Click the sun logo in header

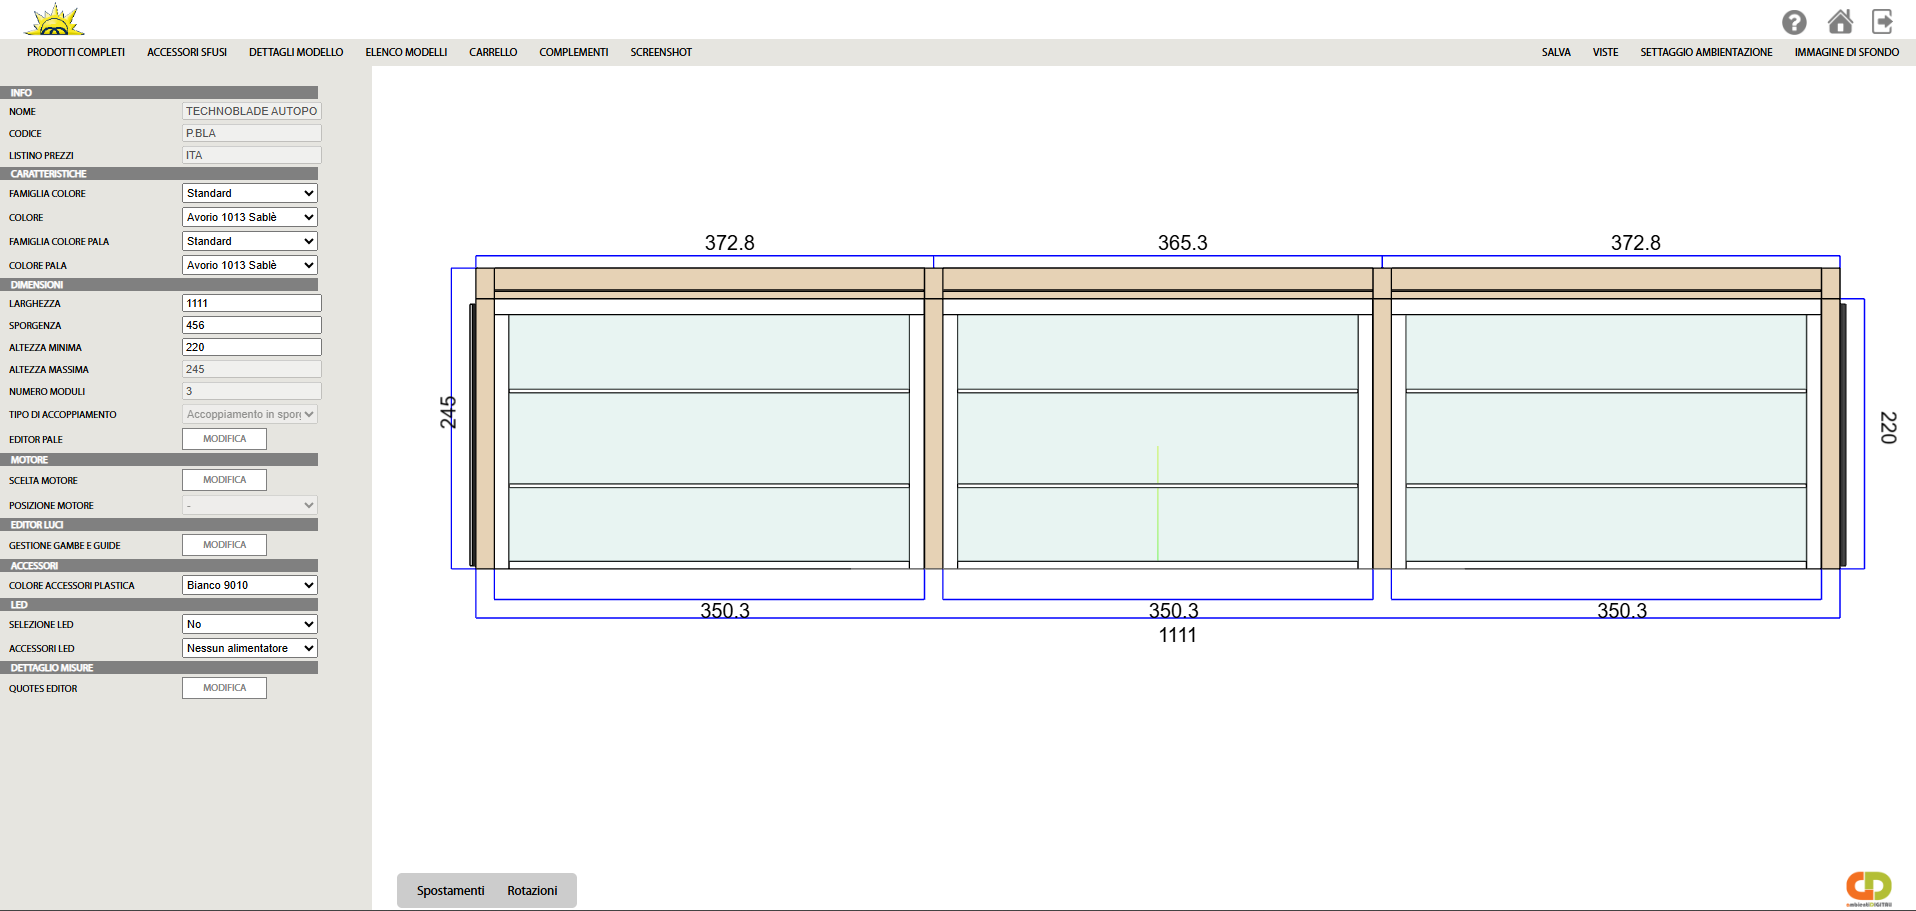(55, 20)
